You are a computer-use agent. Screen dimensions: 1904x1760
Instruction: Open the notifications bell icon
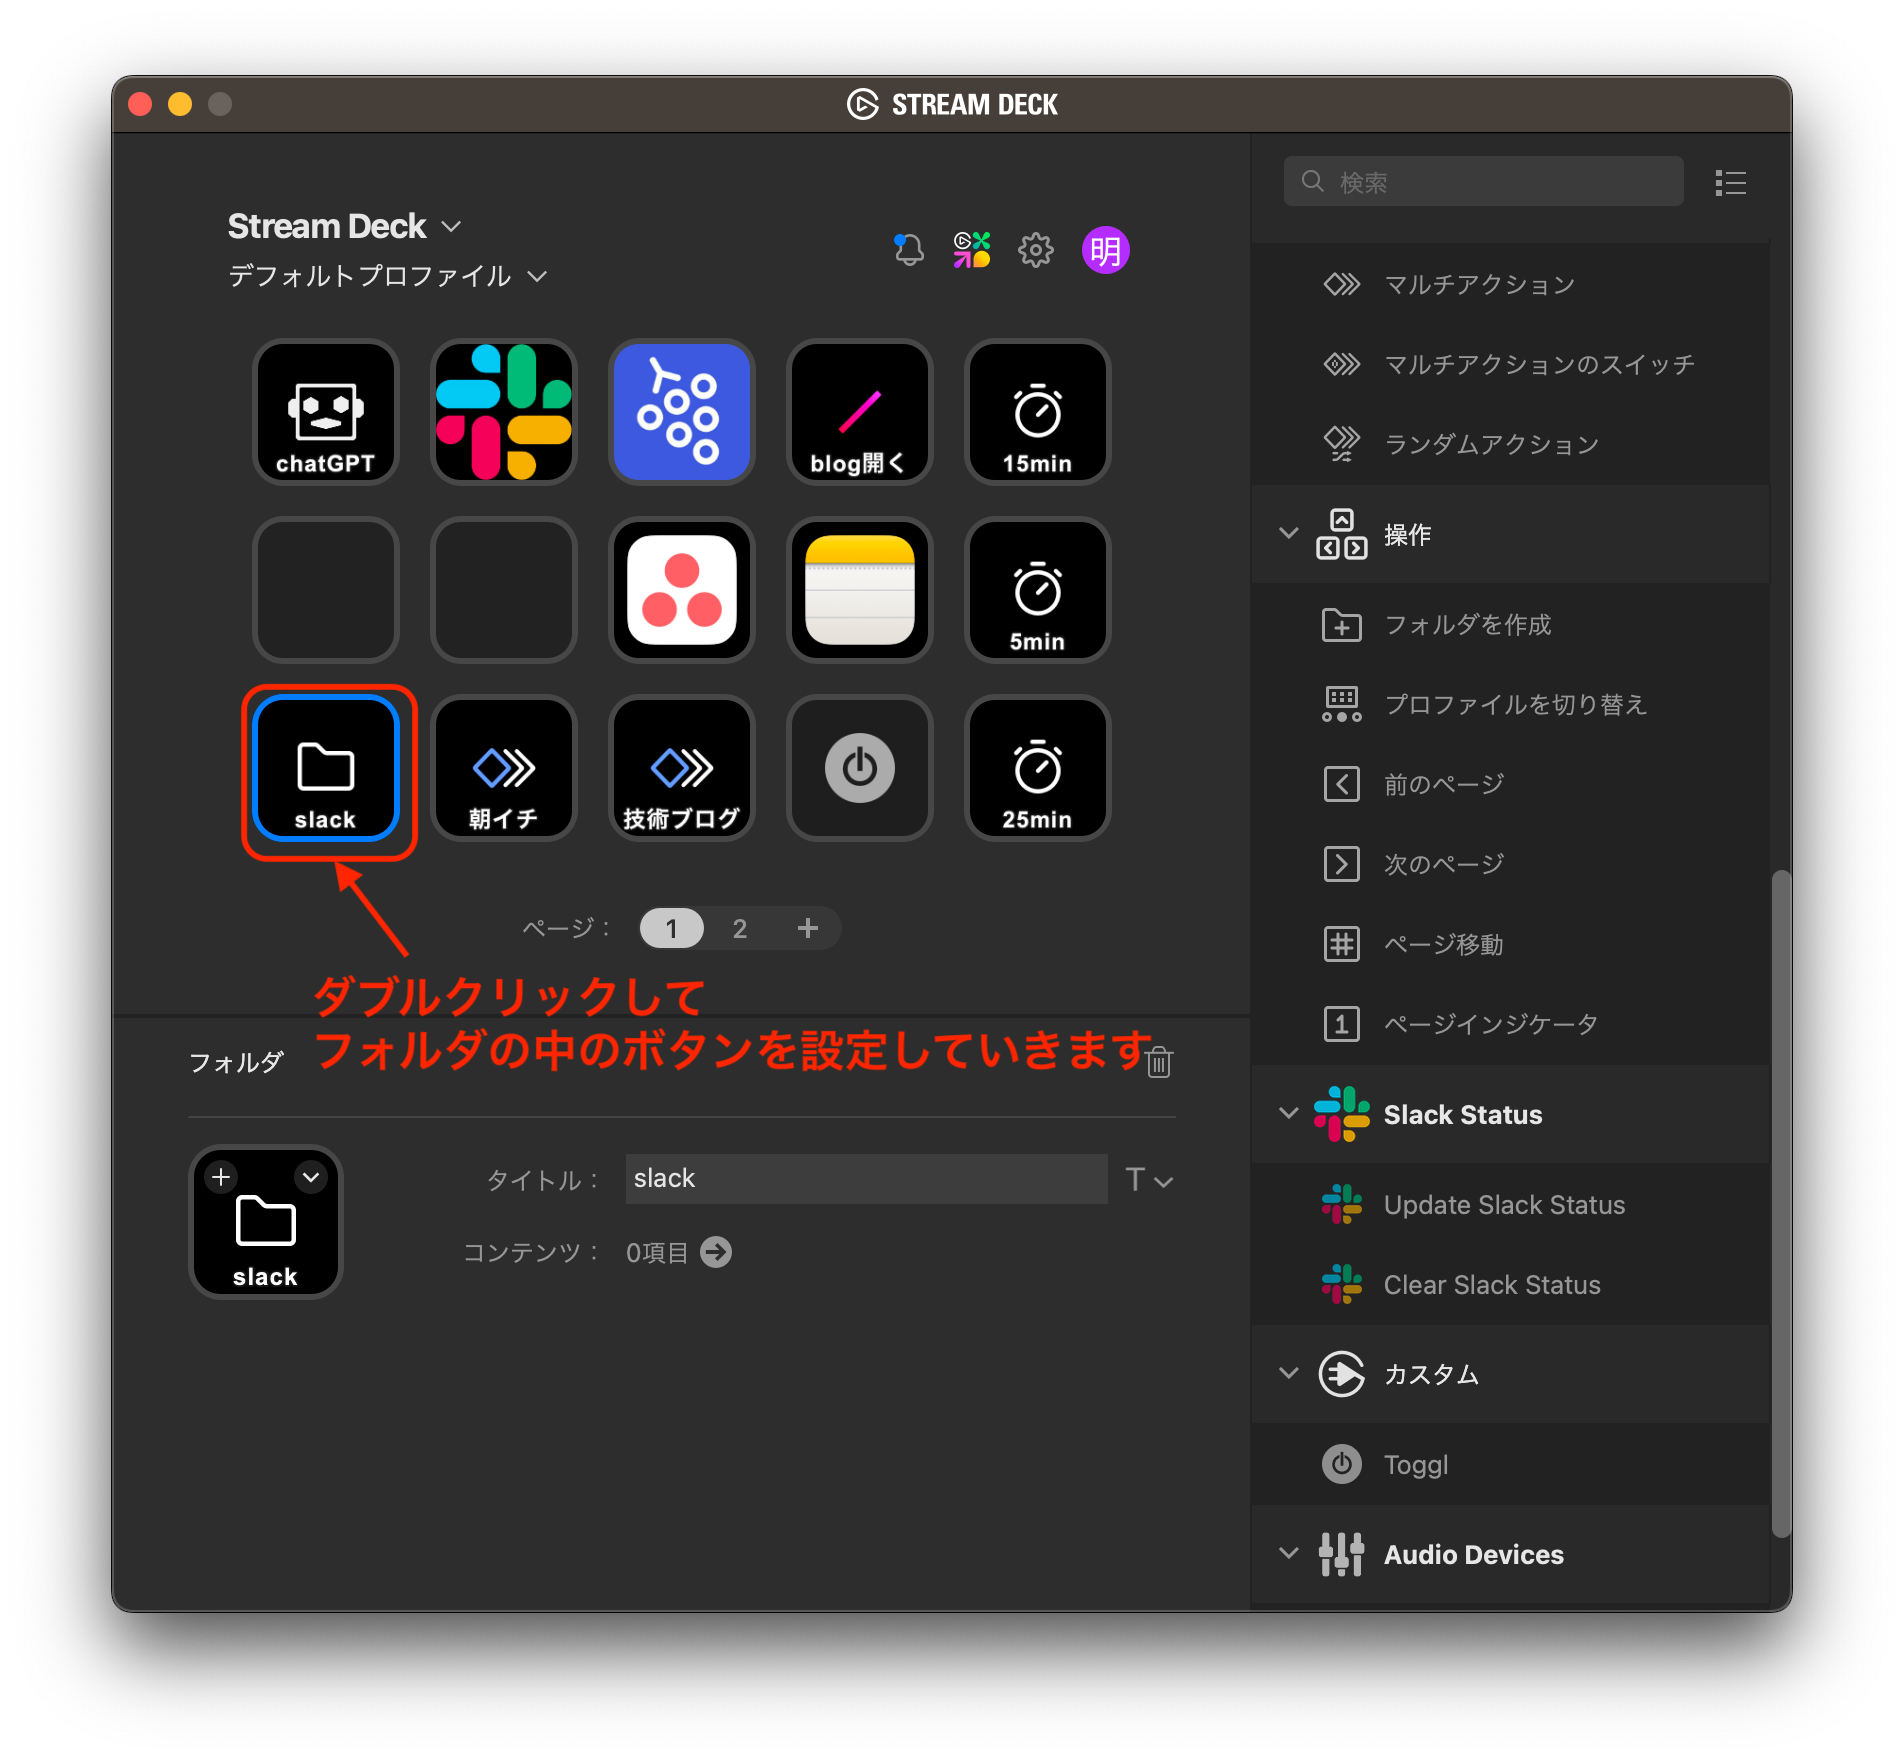[x=908, y=250]
